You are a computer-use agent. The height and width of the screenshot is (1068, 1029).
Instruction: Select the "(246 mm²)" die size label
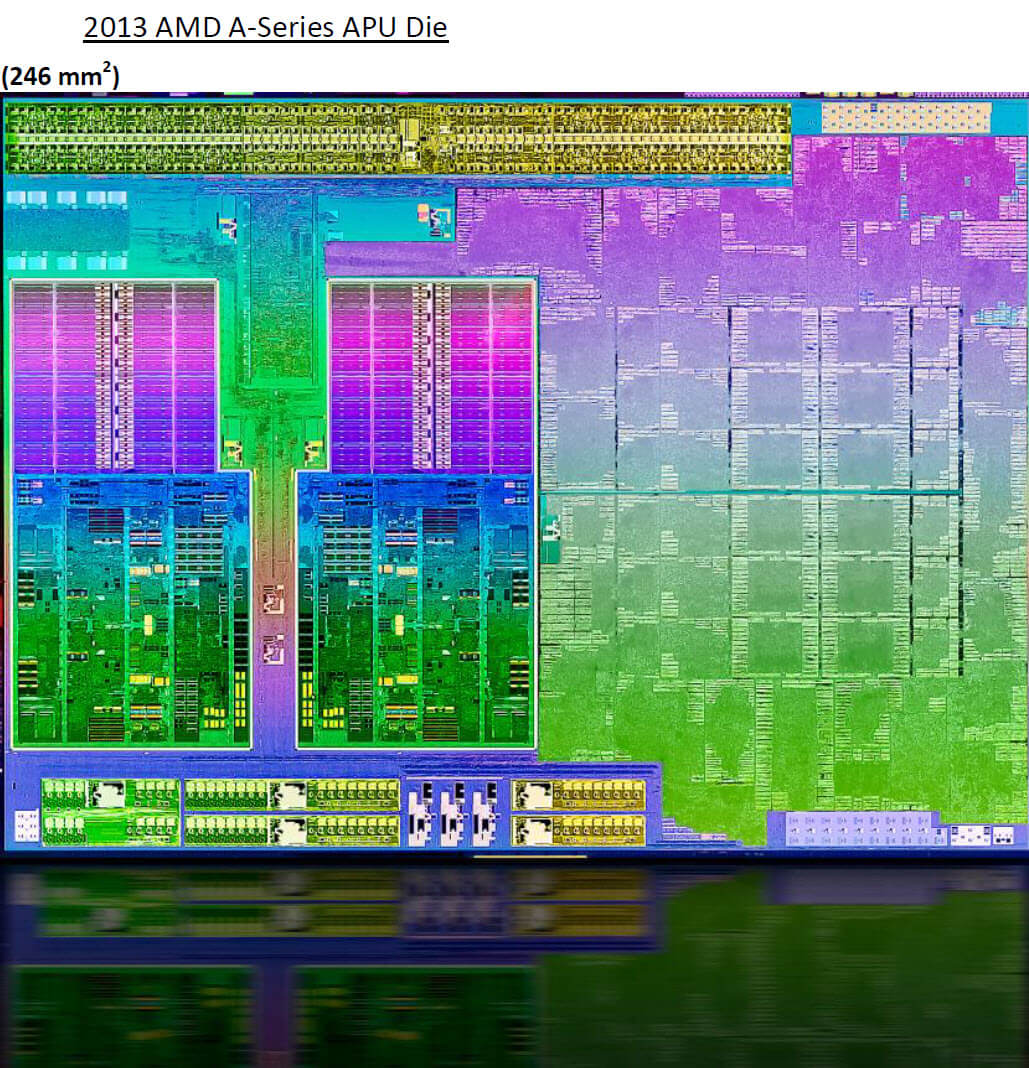[x=60, y=75]
